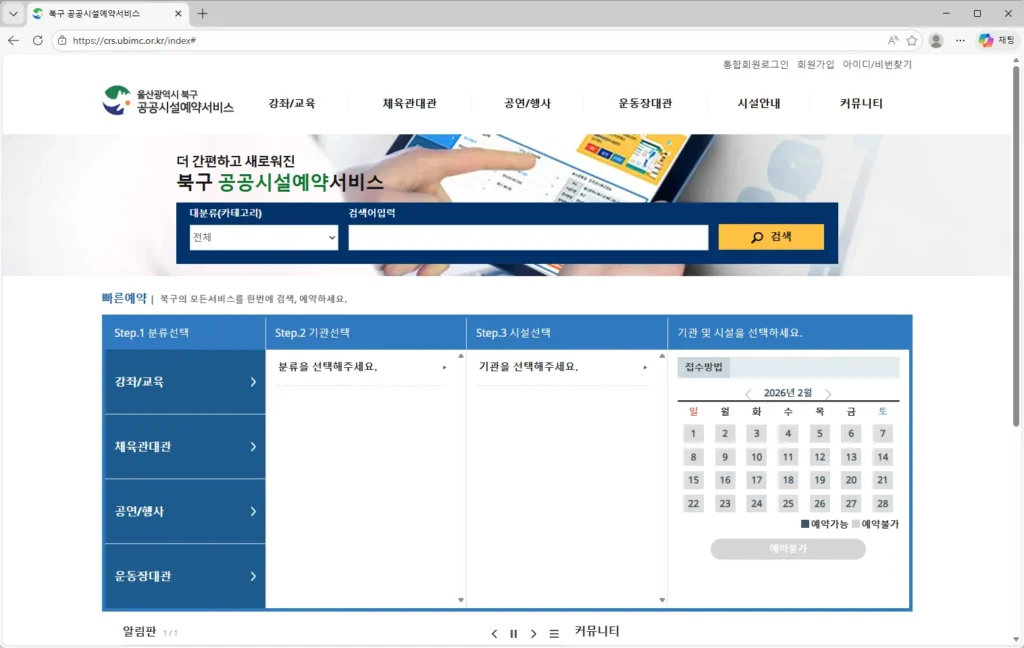Expand 체육관대관 in the Step.1 panel
The height and width of the screenshot is (648, 1024).
click(184, 446)
